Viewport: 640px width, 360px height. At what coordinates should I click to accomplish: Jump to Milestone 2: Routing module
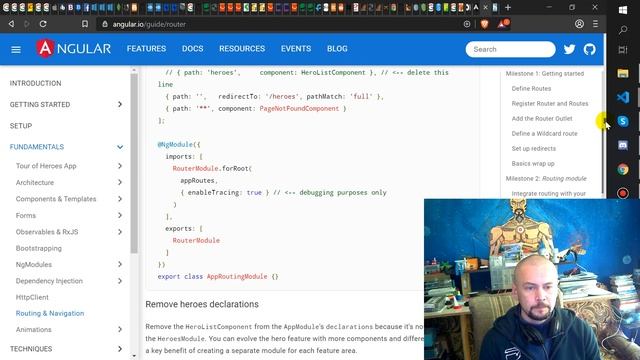pyautogui.click(x=546, y=179)
